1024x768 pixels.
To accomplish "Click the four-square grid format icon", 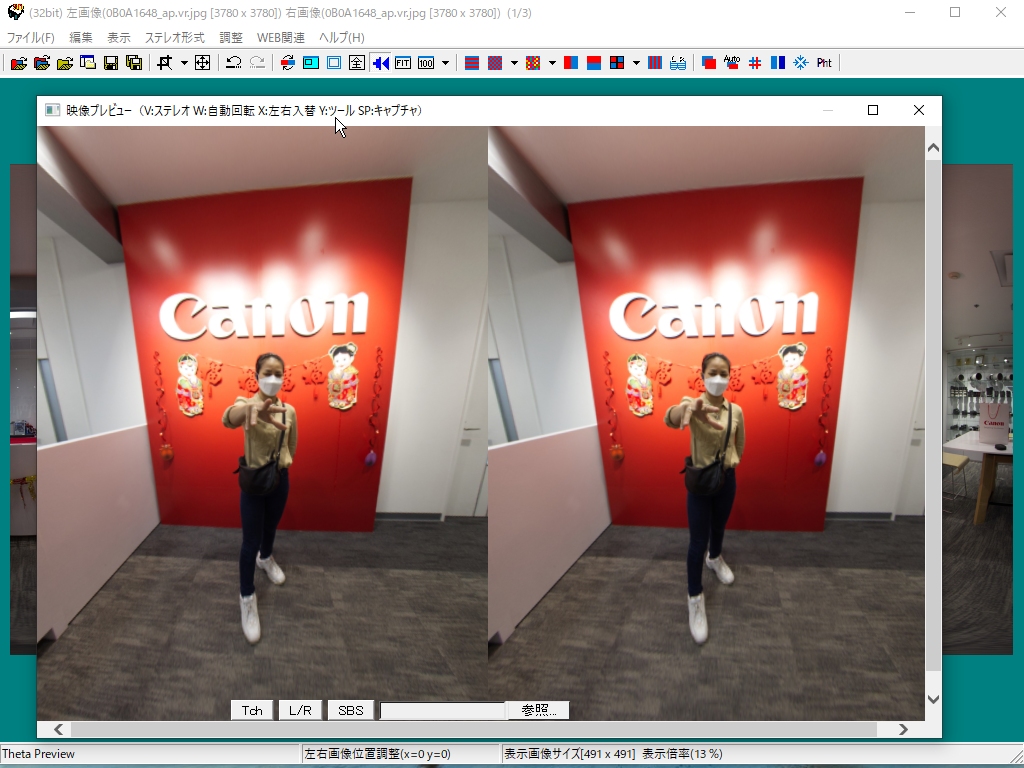I will coord(616,63).
